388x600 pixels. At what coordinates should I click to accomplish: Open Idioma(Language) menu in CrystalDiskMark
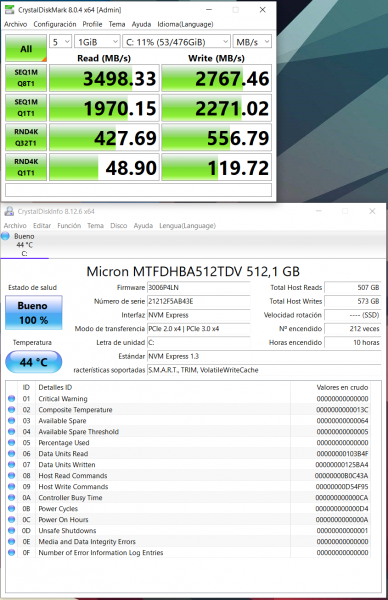point(185,24)
